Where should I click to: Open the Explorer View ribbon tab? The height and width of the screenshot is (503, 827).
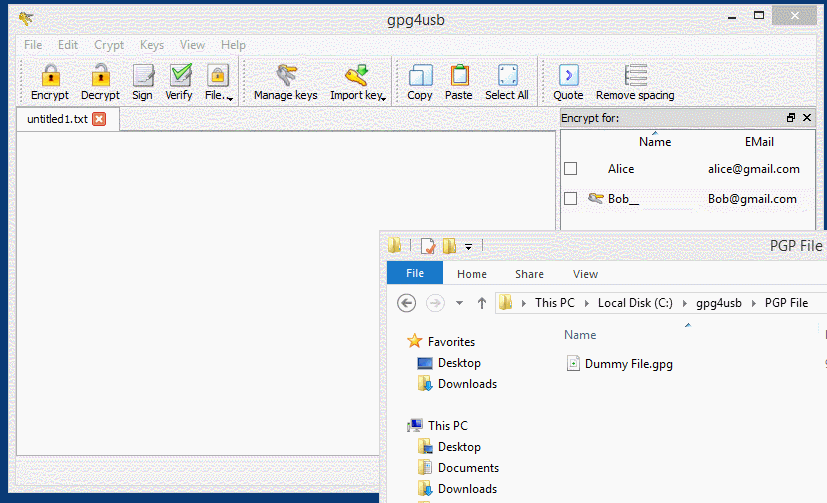tap(585, 274)
